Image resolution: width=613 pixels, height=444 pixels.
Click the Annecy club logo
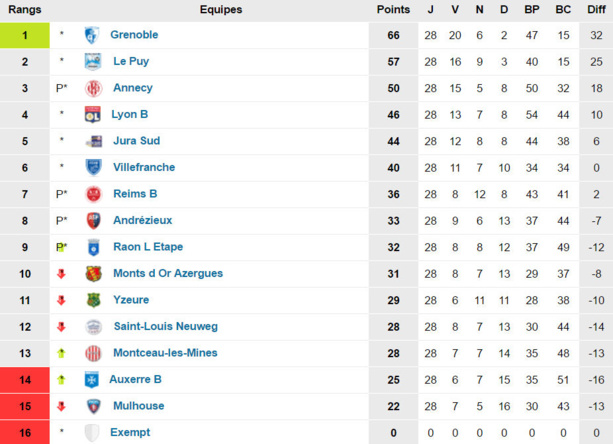point(93,88)
